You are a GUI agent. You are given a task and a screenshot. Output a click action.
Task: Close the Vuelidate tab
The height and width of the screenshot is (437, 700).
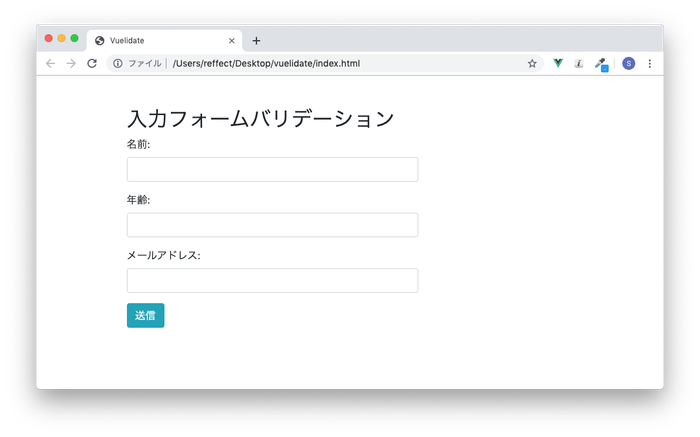(x=232, y=41)
